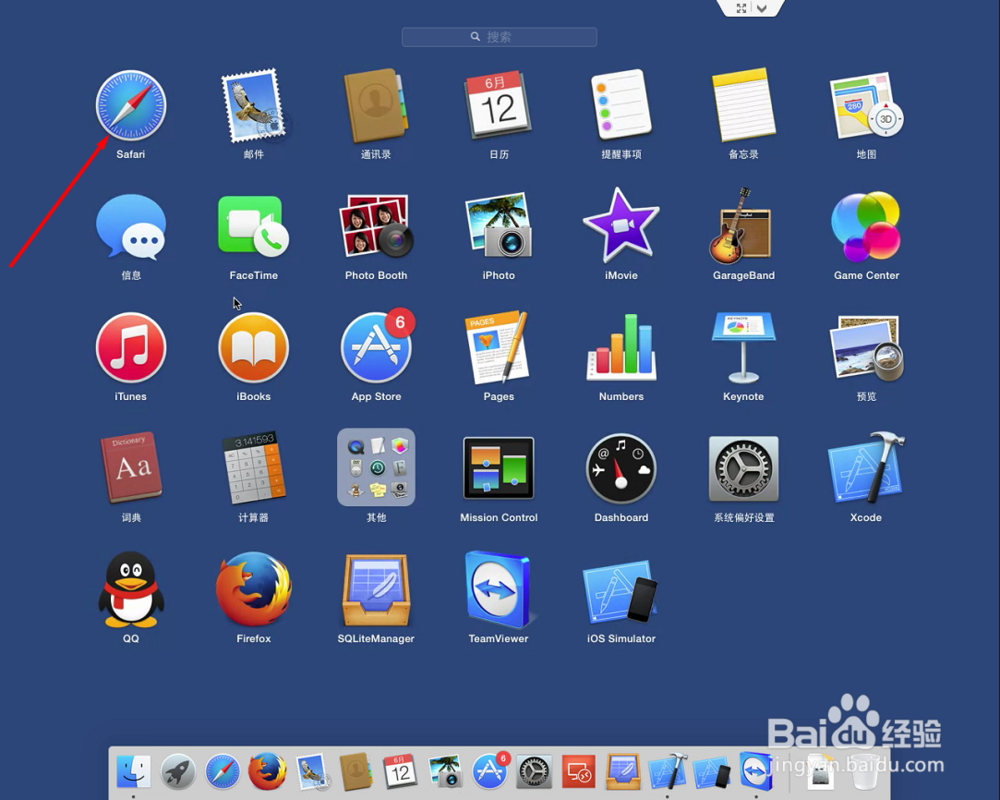This screenshot has width=1000, height=800.
Task: Open SQLiteManager icon in the Dock
Action: pos(623,771)
